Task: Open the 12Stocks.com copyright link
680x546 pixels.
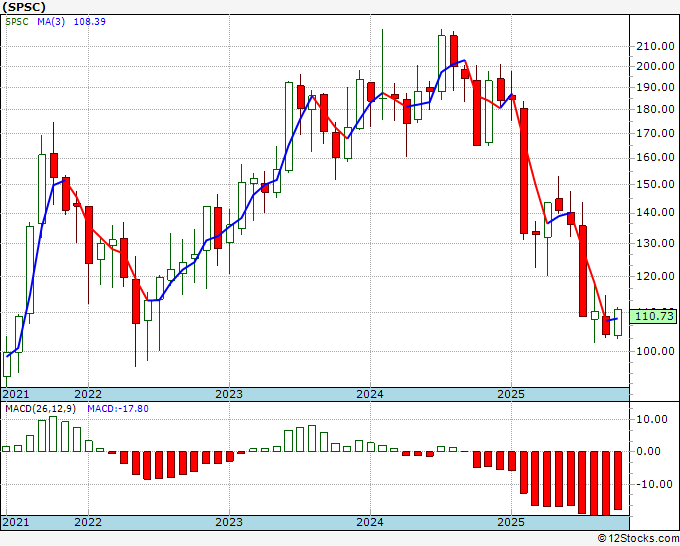Action: [638, 539]
